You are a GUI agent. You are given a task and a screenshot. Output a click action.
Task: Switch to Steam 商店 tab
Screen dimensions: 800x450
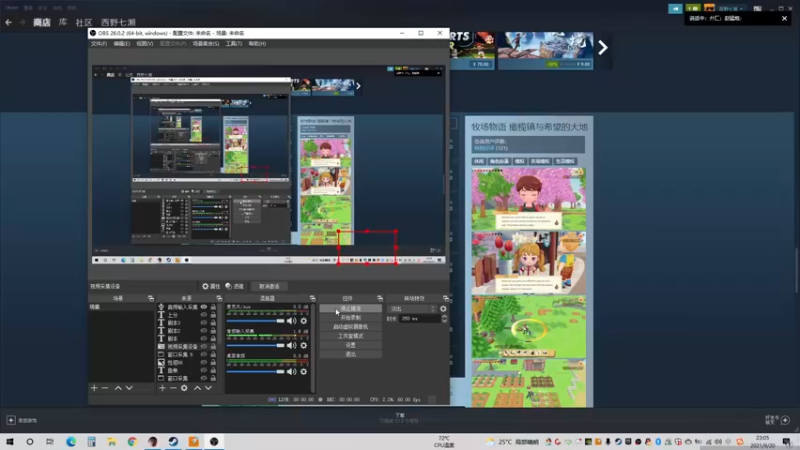(x=42, y=22)
